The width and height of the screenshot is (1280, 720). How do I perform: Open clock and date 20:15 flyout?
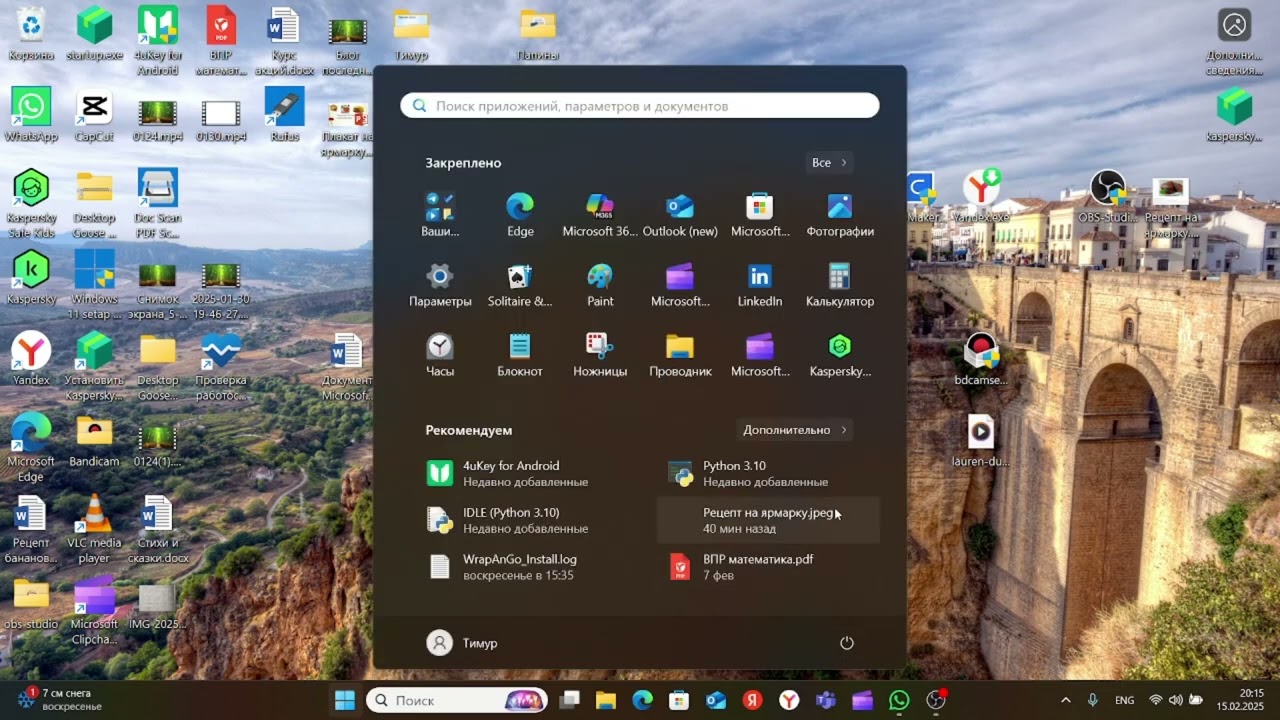click(1239, 700)
